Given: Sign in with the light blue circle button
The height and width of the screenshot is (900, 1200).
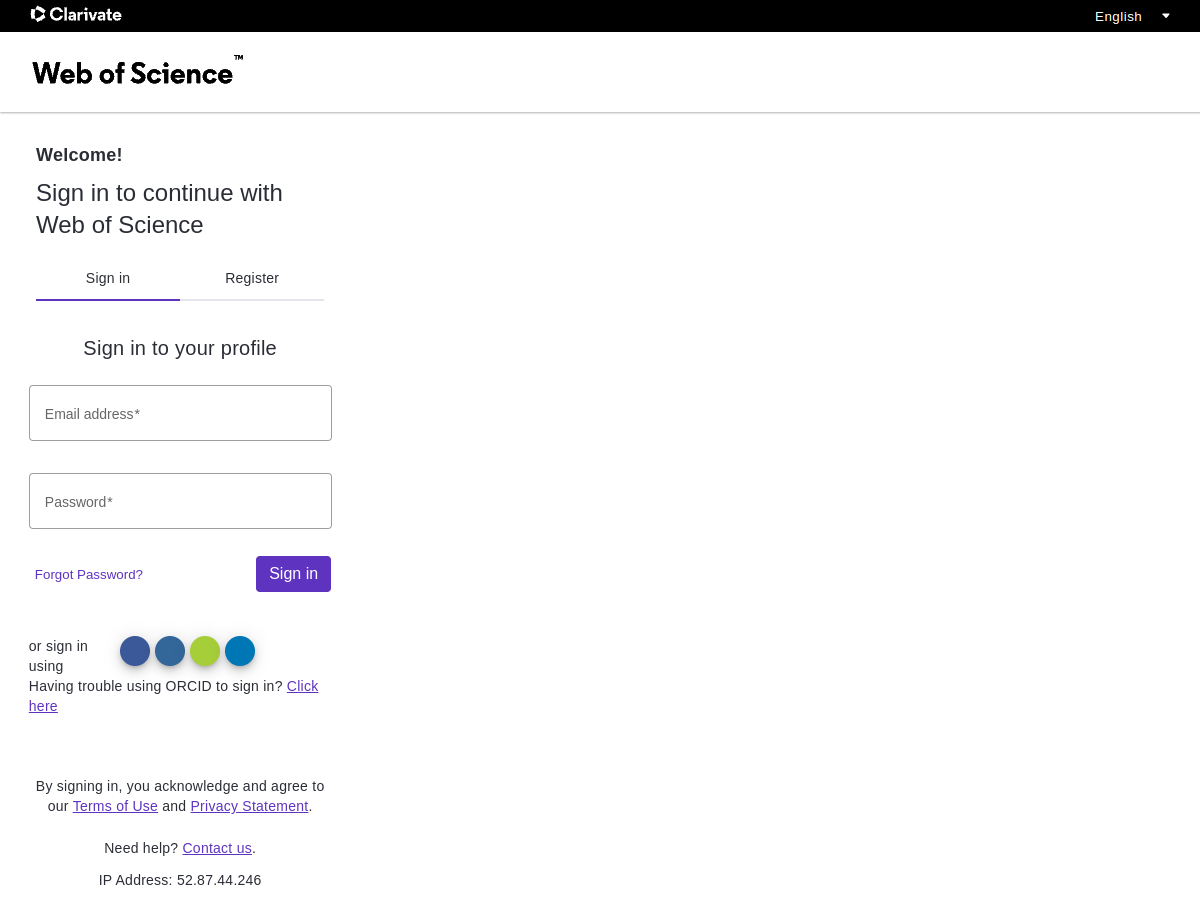Looking at the screenshot, I should 240,651.
